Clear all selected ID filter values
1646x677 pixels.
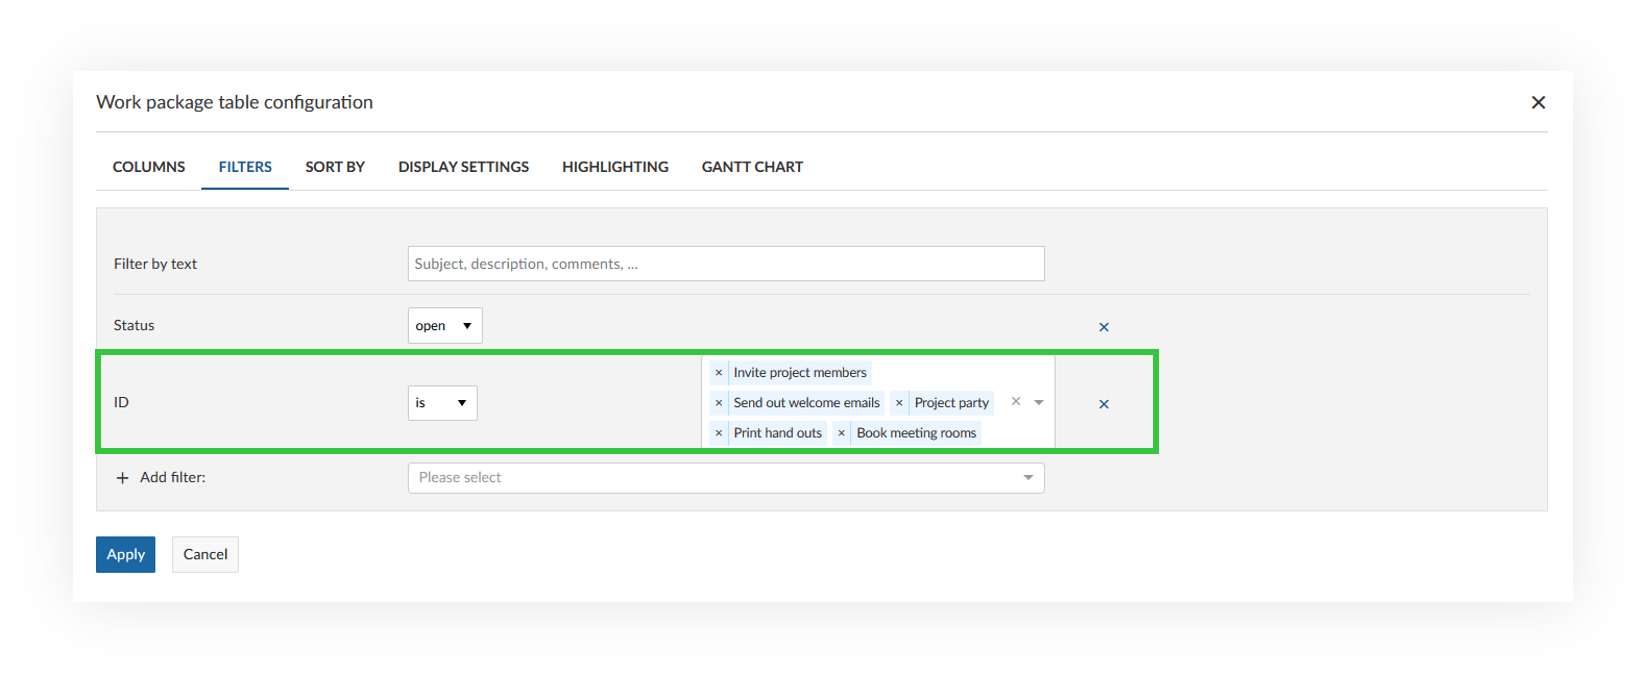click(1016, 401)
